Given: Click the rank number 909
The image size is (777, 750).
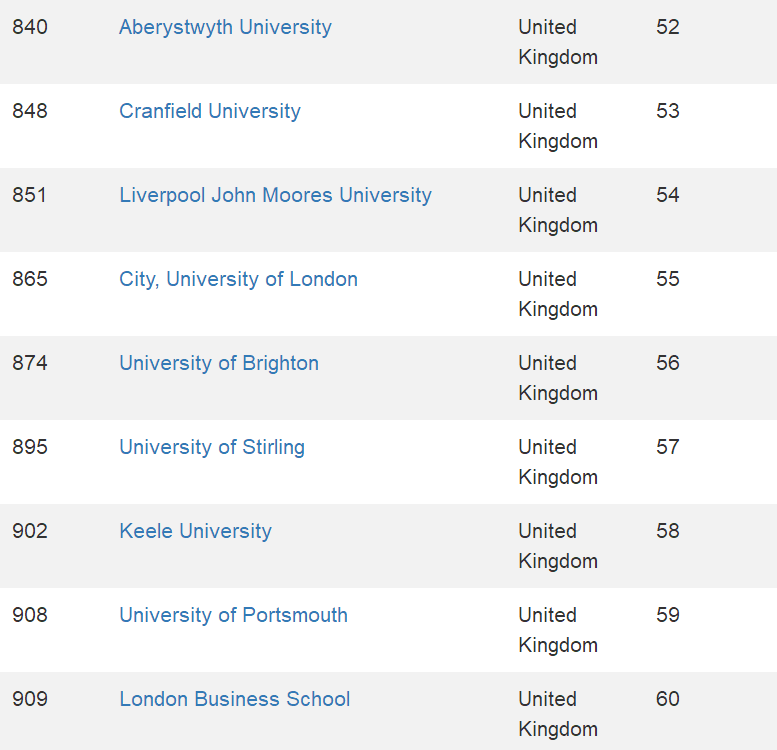Looking at the screenshot, I should (x=30, y=699).
